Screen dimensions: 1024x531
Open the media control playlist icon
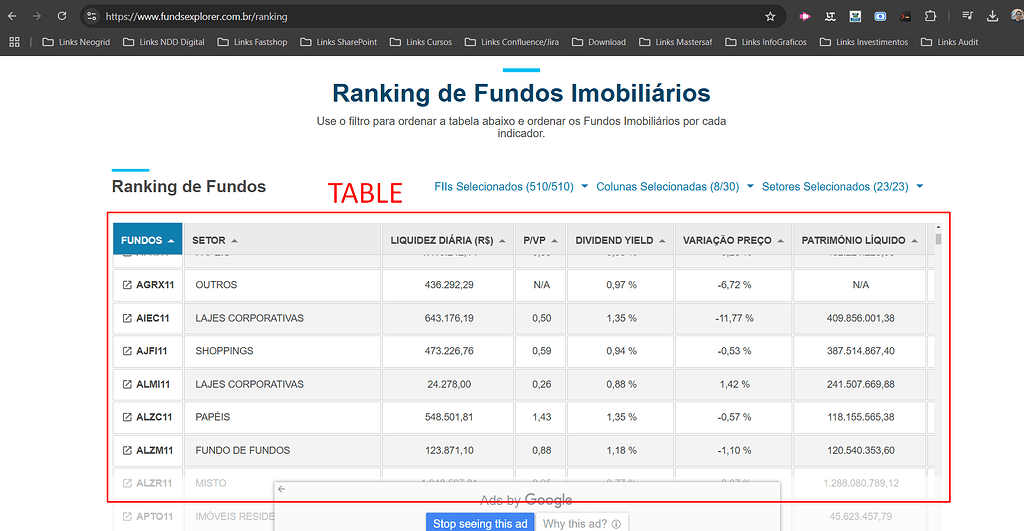[x=967, y=16]
